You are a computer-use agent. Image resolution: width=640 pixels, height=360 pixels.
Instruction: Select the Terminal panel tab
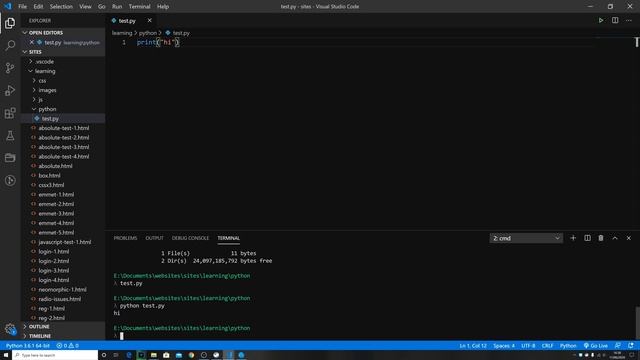[x=229, y=238]
